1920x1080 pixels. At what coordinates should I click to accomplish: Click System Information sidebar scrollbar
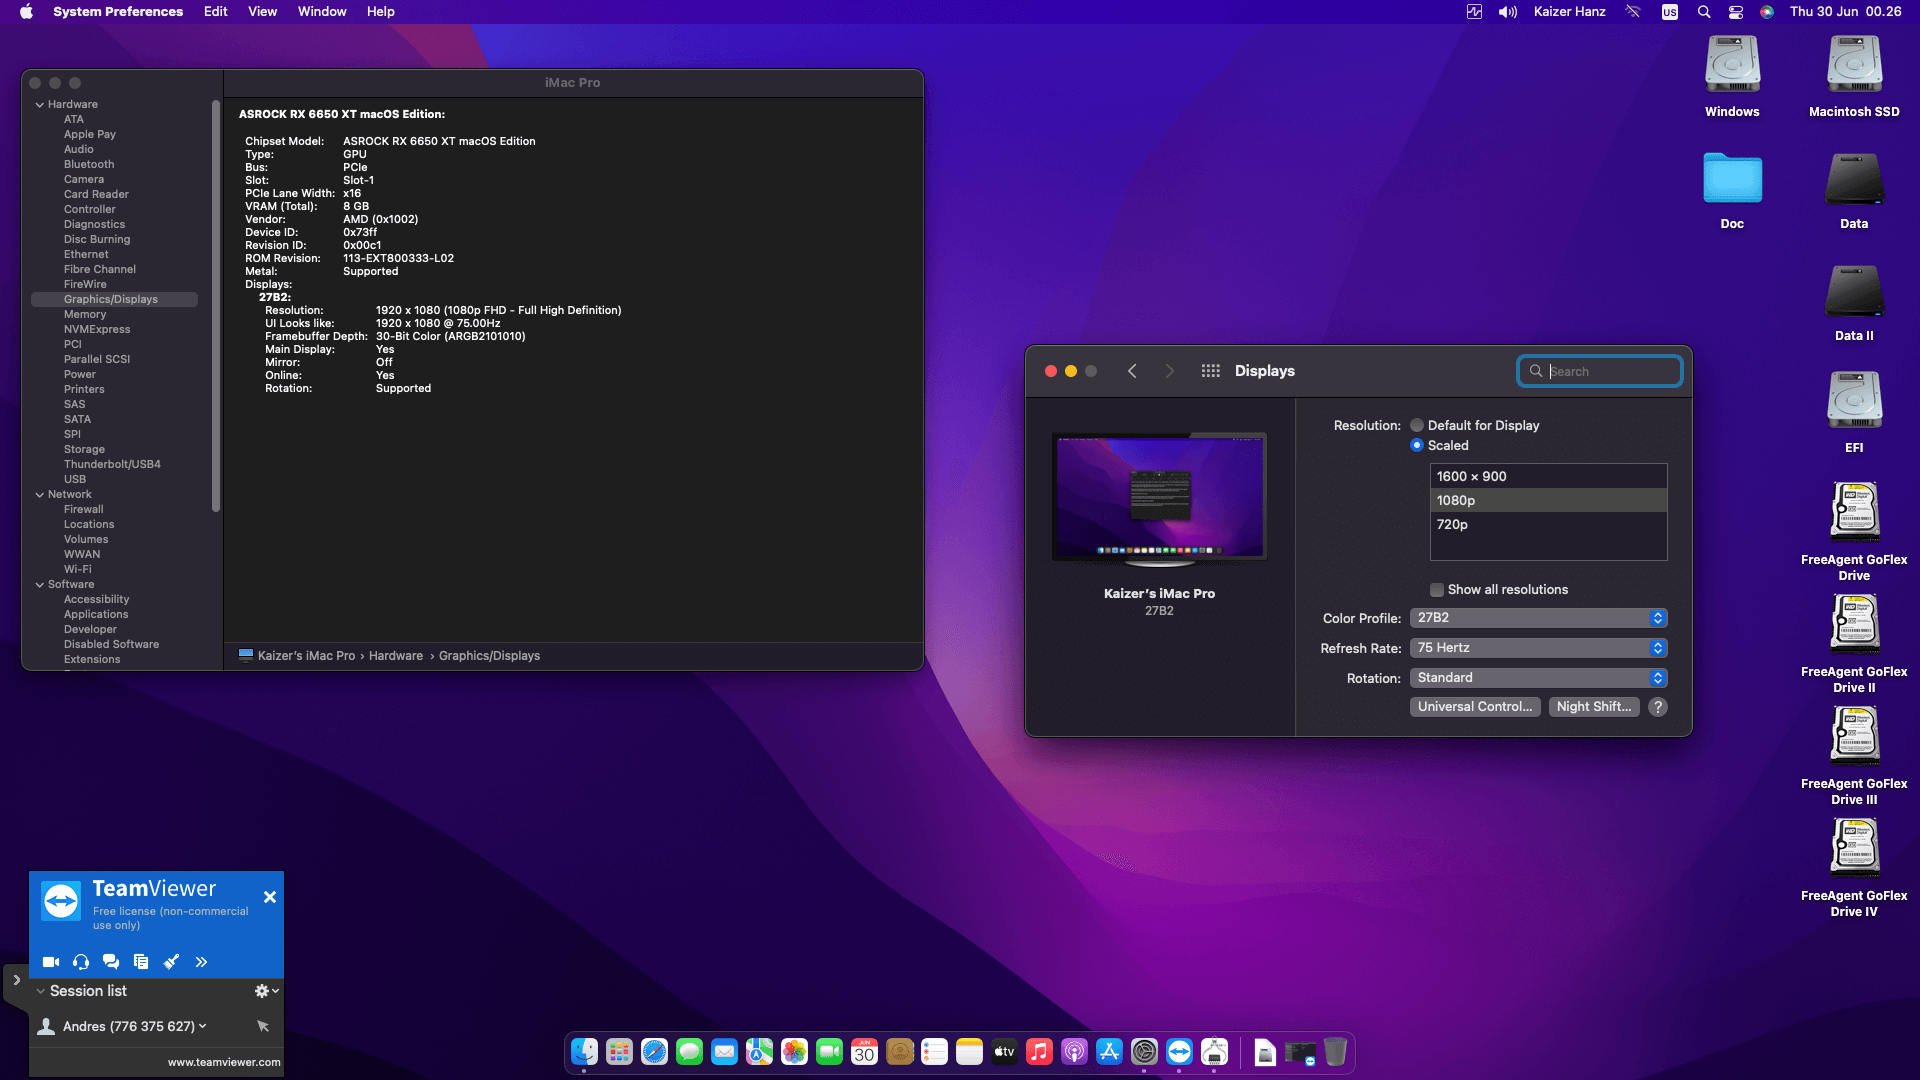click(216, 305)
